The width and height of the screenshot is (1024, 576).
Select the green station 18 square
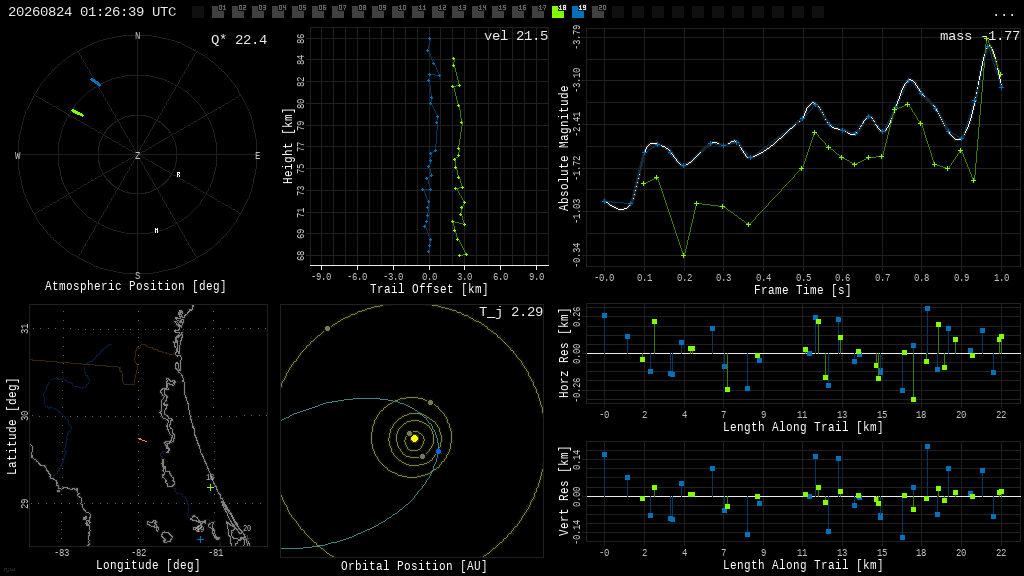(x=558, y=12)
